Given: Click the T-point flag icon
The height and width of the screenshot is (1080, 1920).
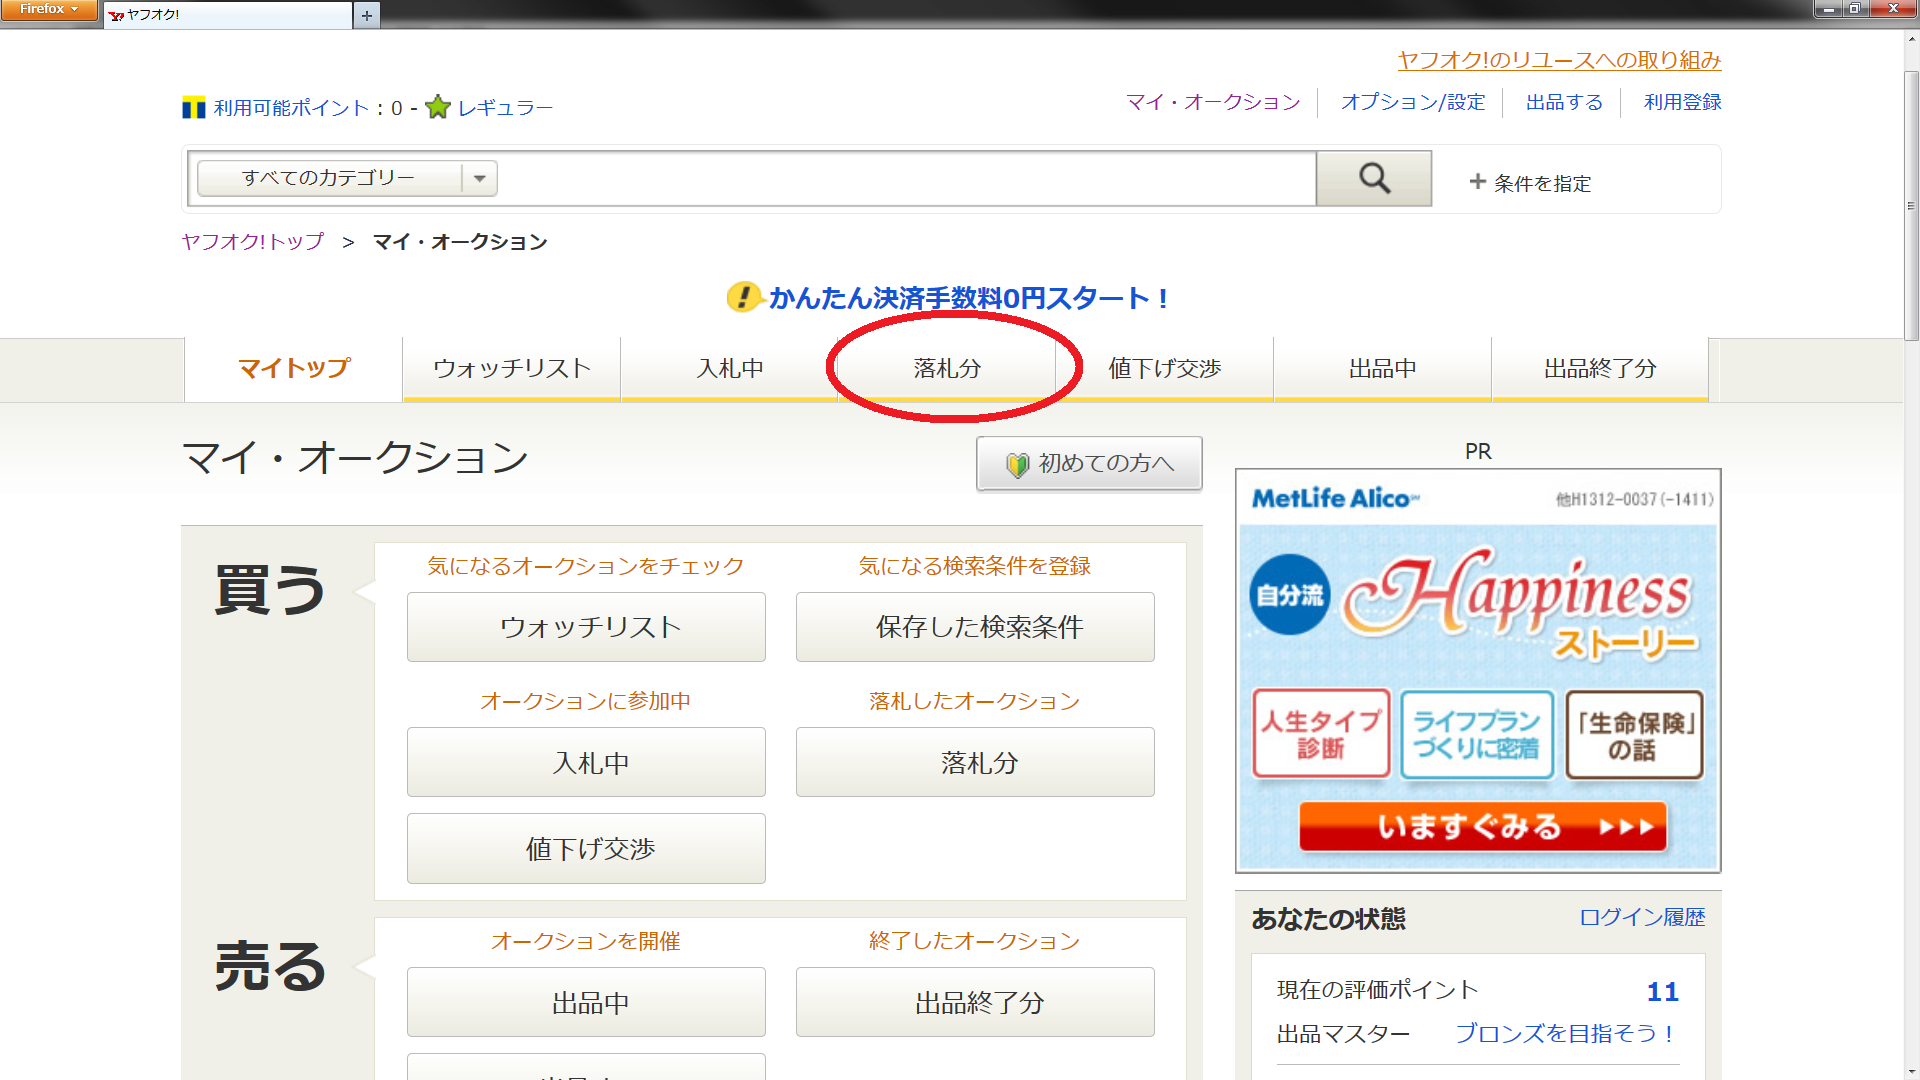Looking at the screenshot, I should (x=194, y=108).
